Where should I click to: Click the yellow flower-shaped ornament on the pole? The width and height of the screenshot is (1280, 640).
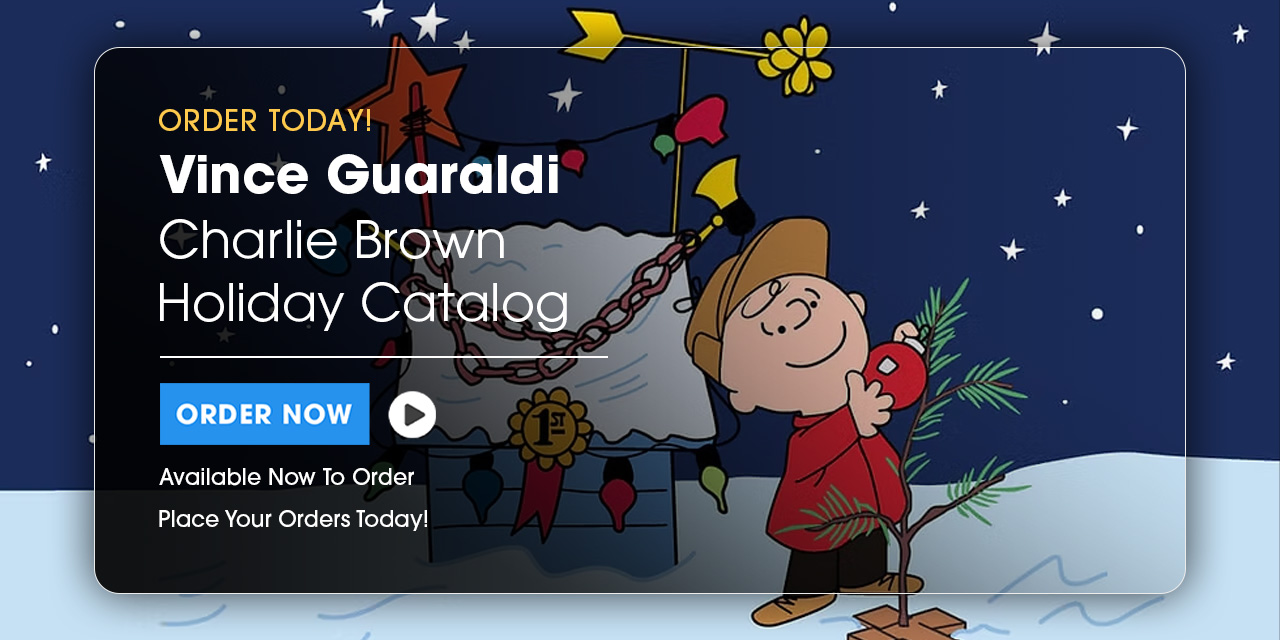796,54
